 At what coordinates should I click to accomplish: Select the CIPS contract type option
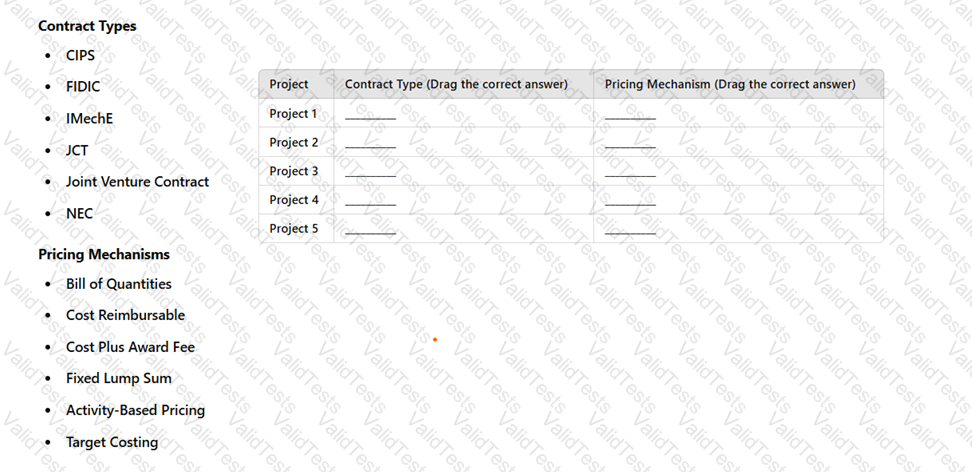coord(80,56)
